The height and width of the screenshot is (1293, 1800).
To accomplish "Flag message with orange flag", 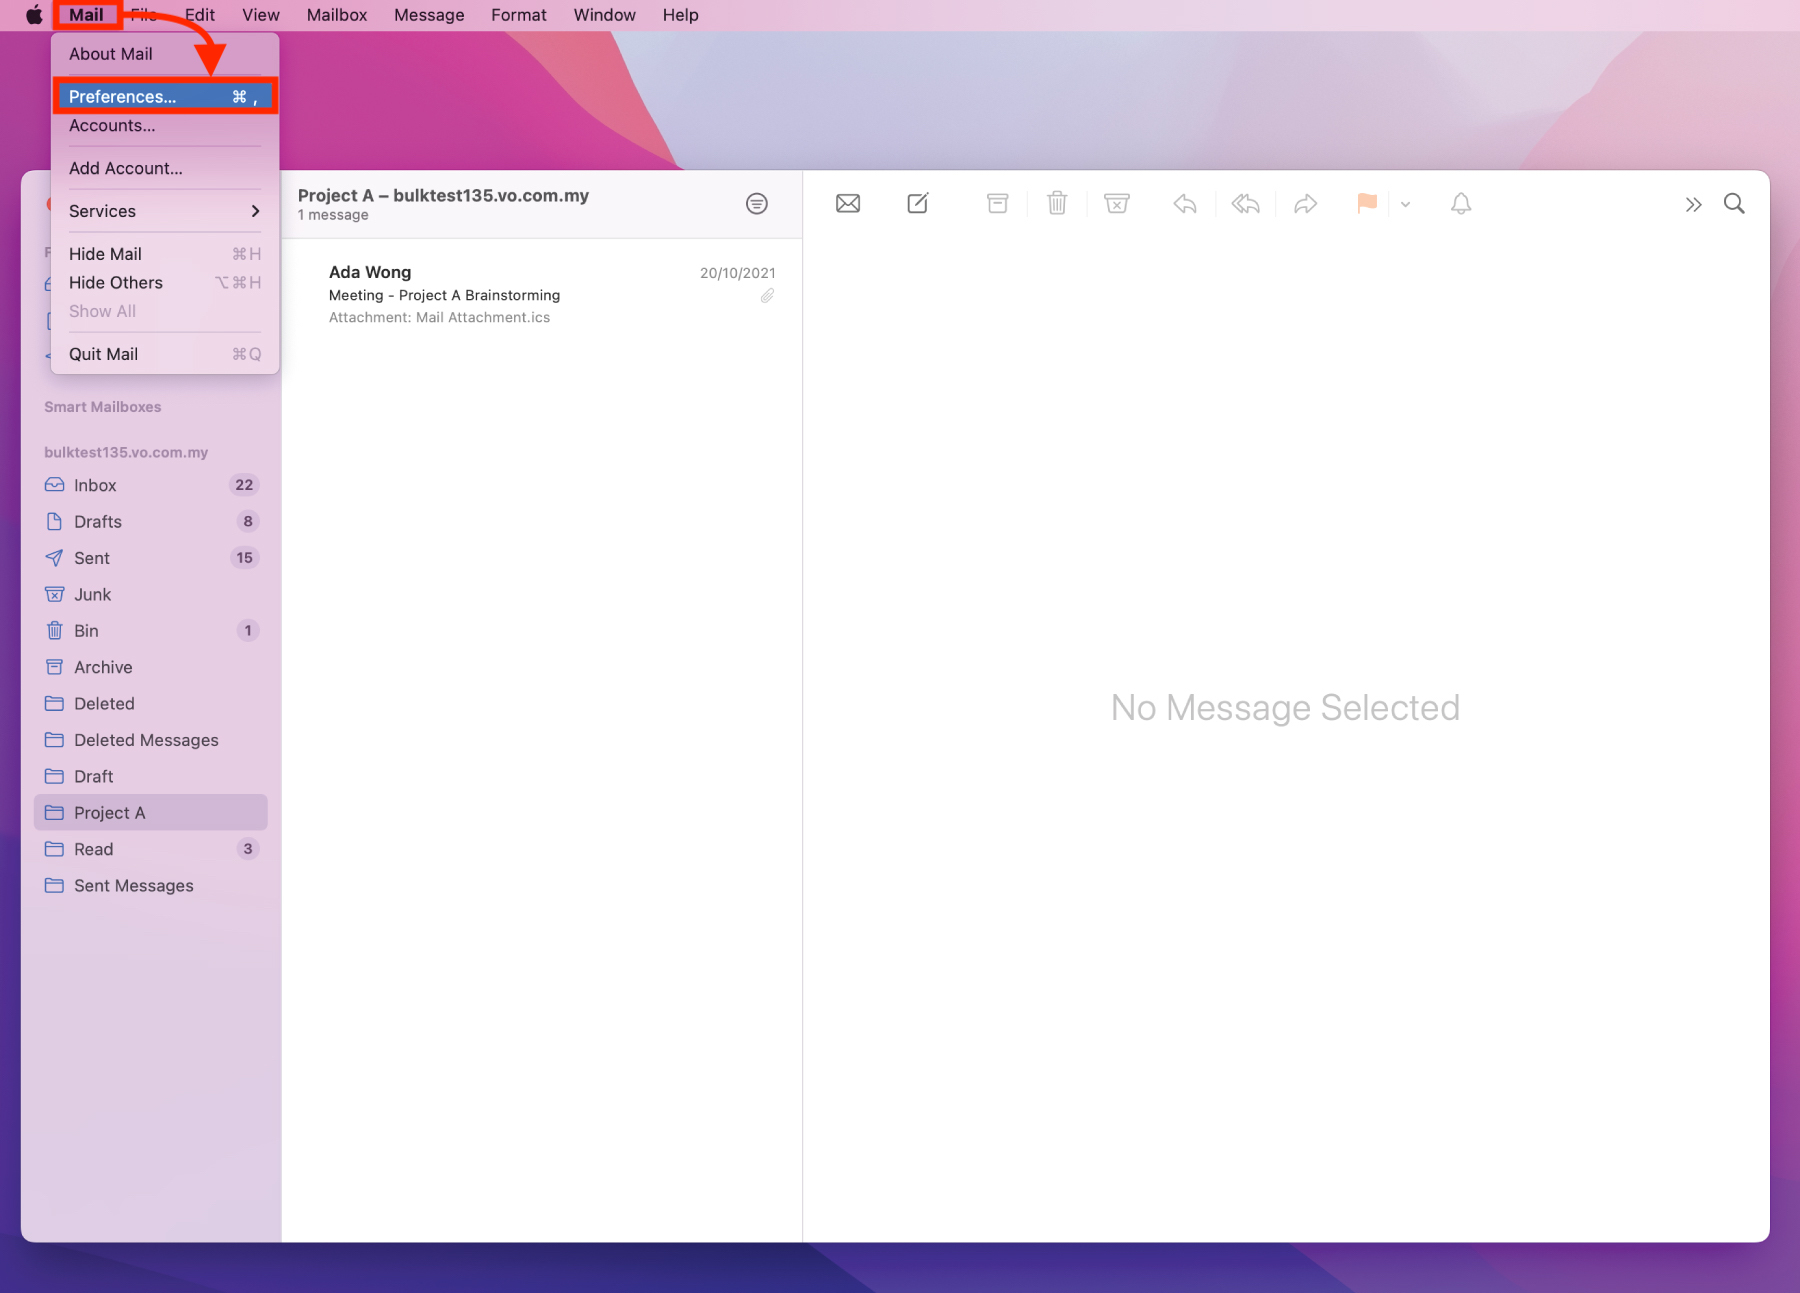I will (1366, 204).
